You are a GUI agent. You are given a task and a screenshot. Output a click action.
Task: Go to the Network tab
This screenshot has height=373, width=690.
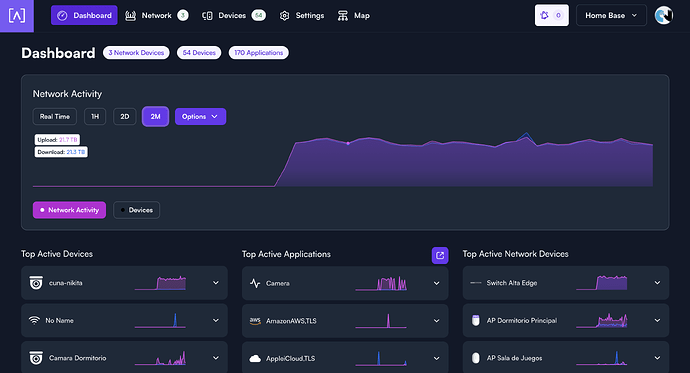point(157,15)
